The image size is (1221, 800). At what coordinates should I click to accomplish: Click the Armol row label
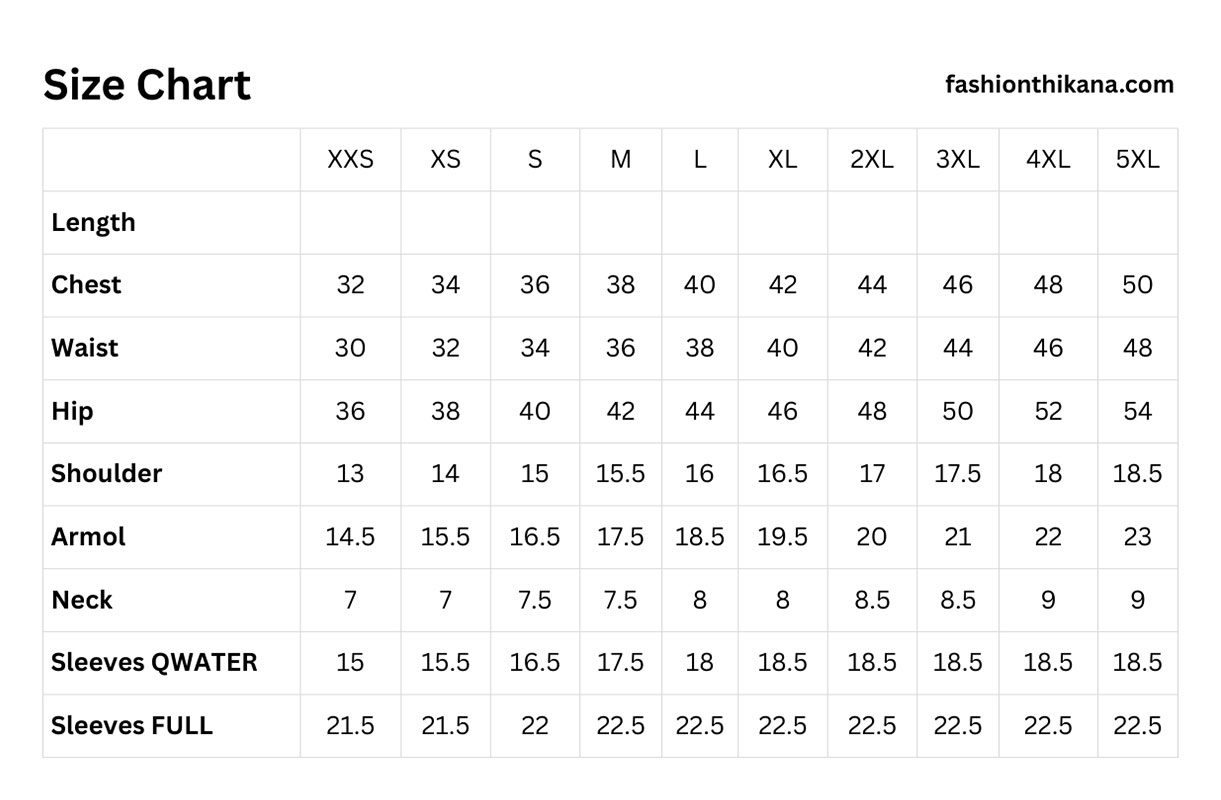click(88, 537)
